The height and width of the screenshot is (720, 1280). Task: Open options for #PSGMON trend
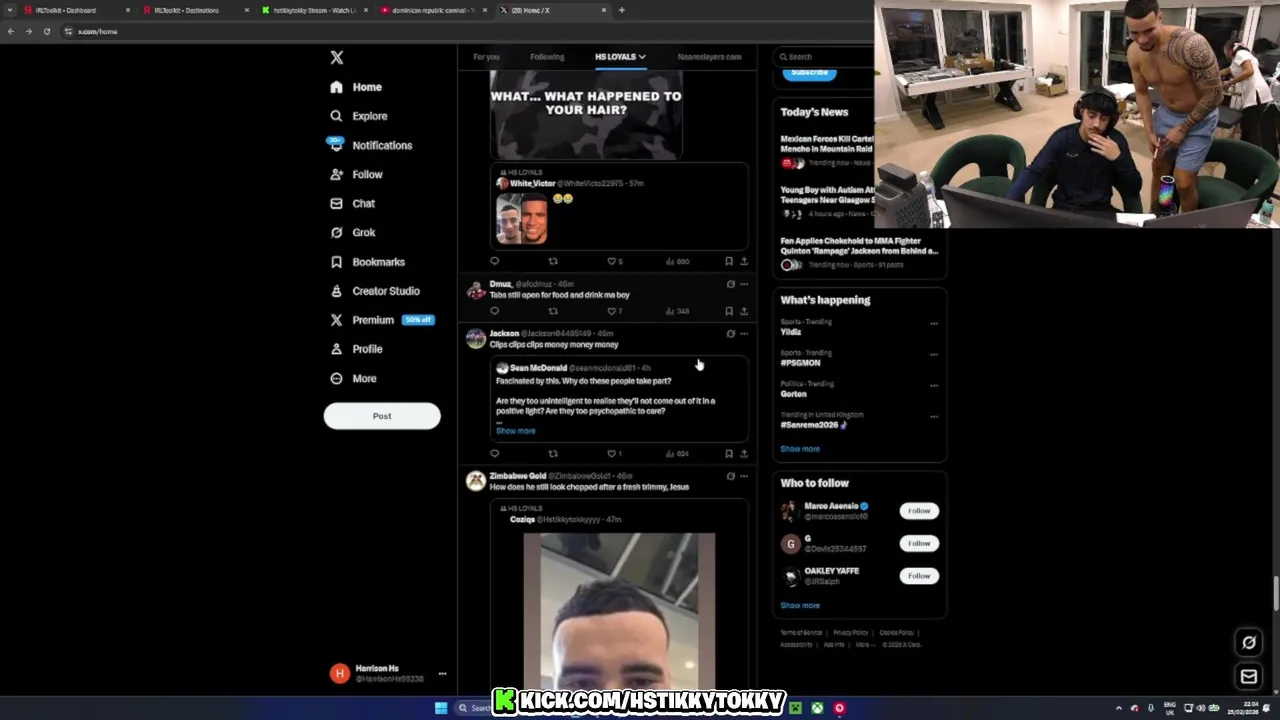(934, 354)
